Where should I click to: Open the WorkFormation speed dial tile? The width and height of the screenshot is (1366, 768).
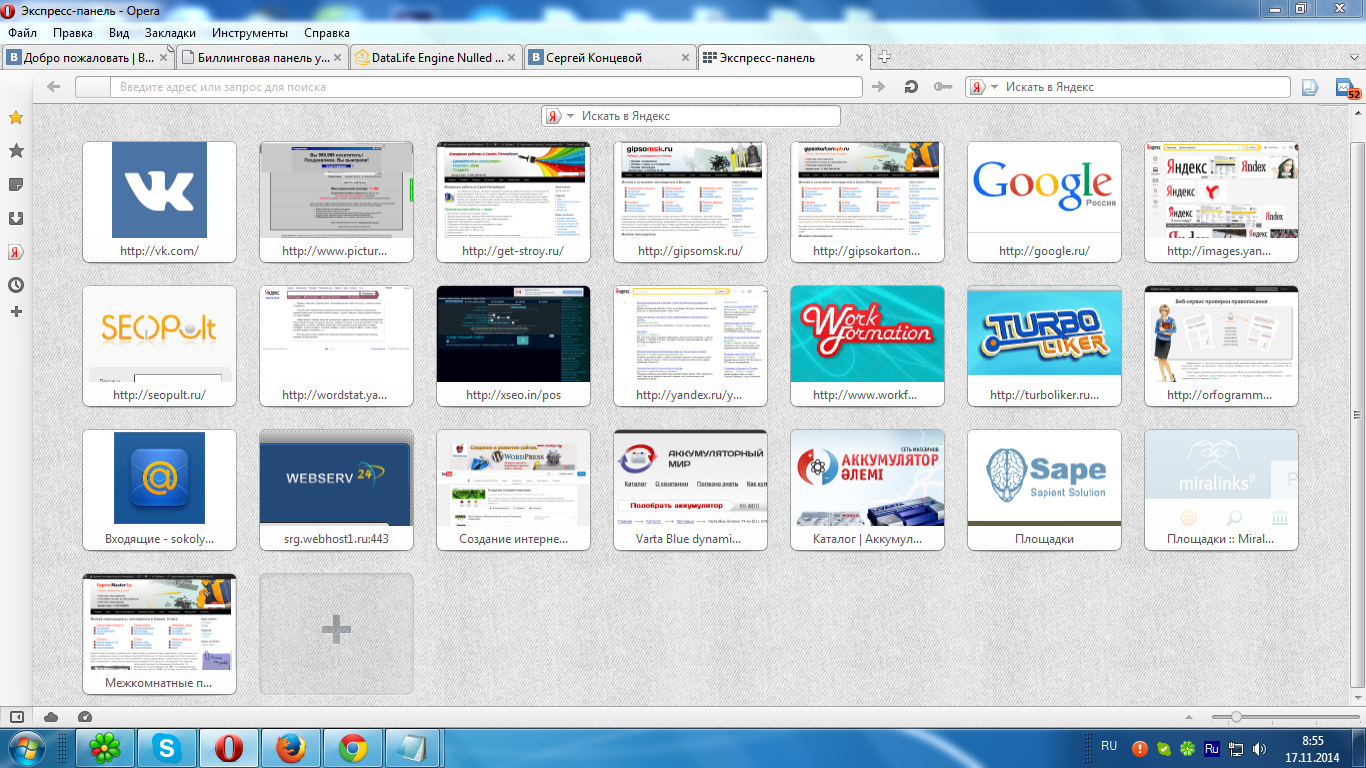pyautogui.click(x=867, y=345)
